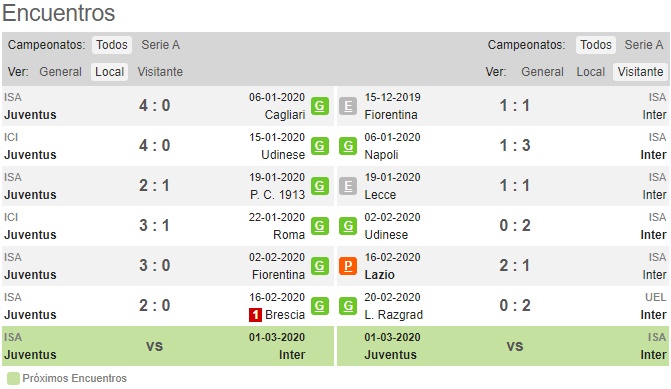Click green Próximos Encuentros legend swatch

coord(13,379)
